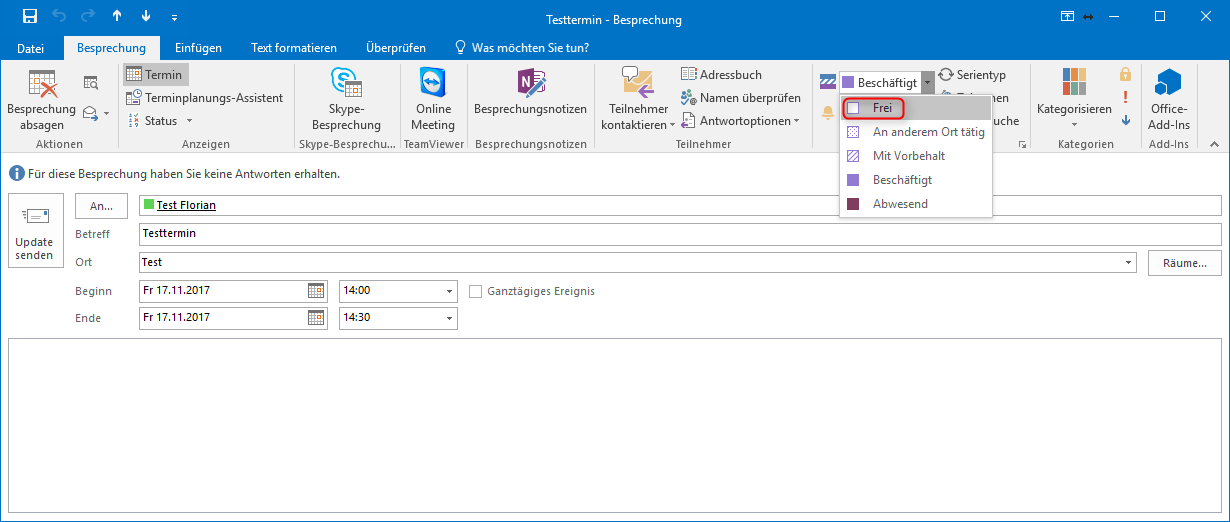This screenshot has height=522, width=1230.
Task: Go to next item with down arrow
Action: pos(146,17)
